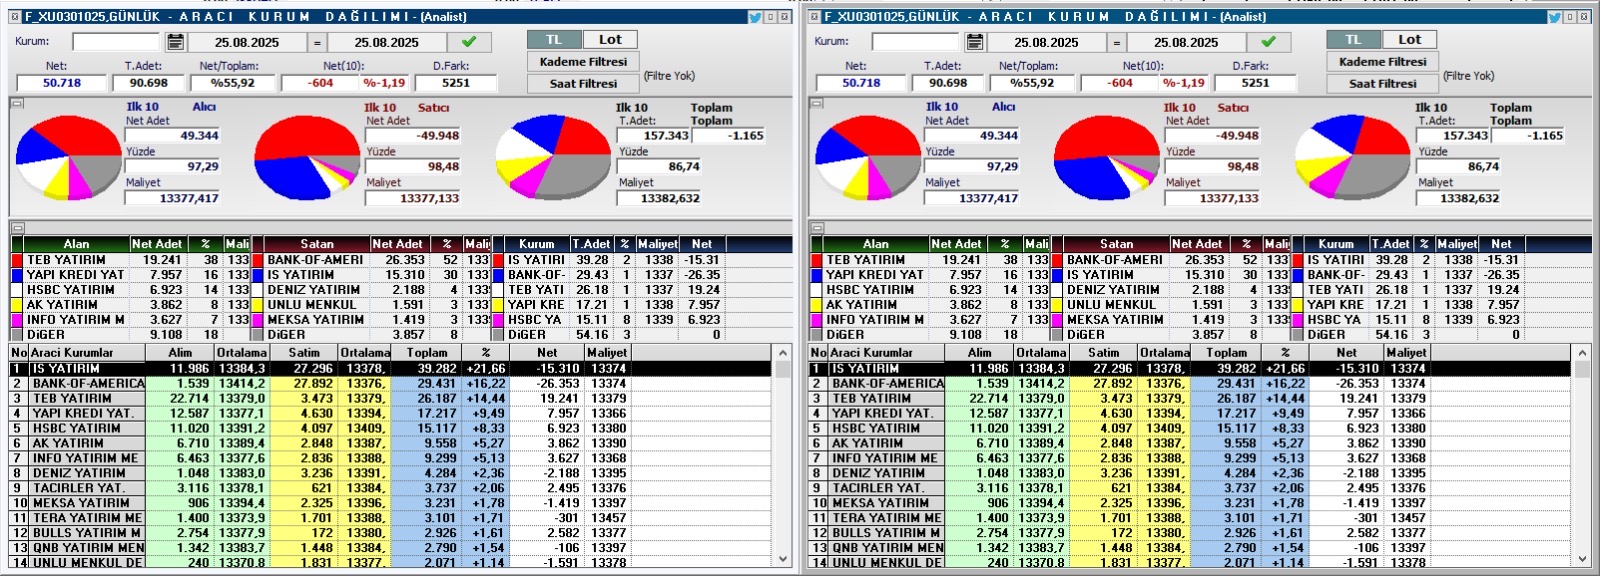Select row 1 IS YATIRIM in right lower table
This screenshot has width=1600, height=576.
coord(1191,369)
